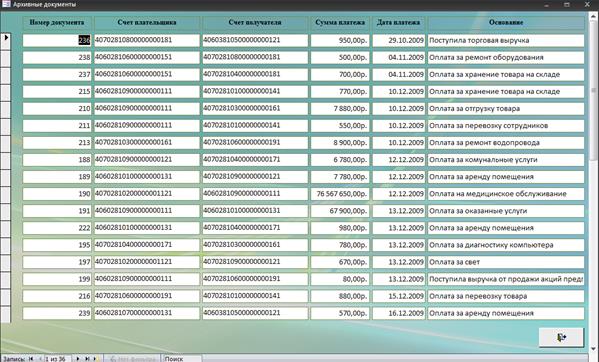This screenshot has height=362, width=599.
Task: Go to the previous record
Action: coord(40,359)
